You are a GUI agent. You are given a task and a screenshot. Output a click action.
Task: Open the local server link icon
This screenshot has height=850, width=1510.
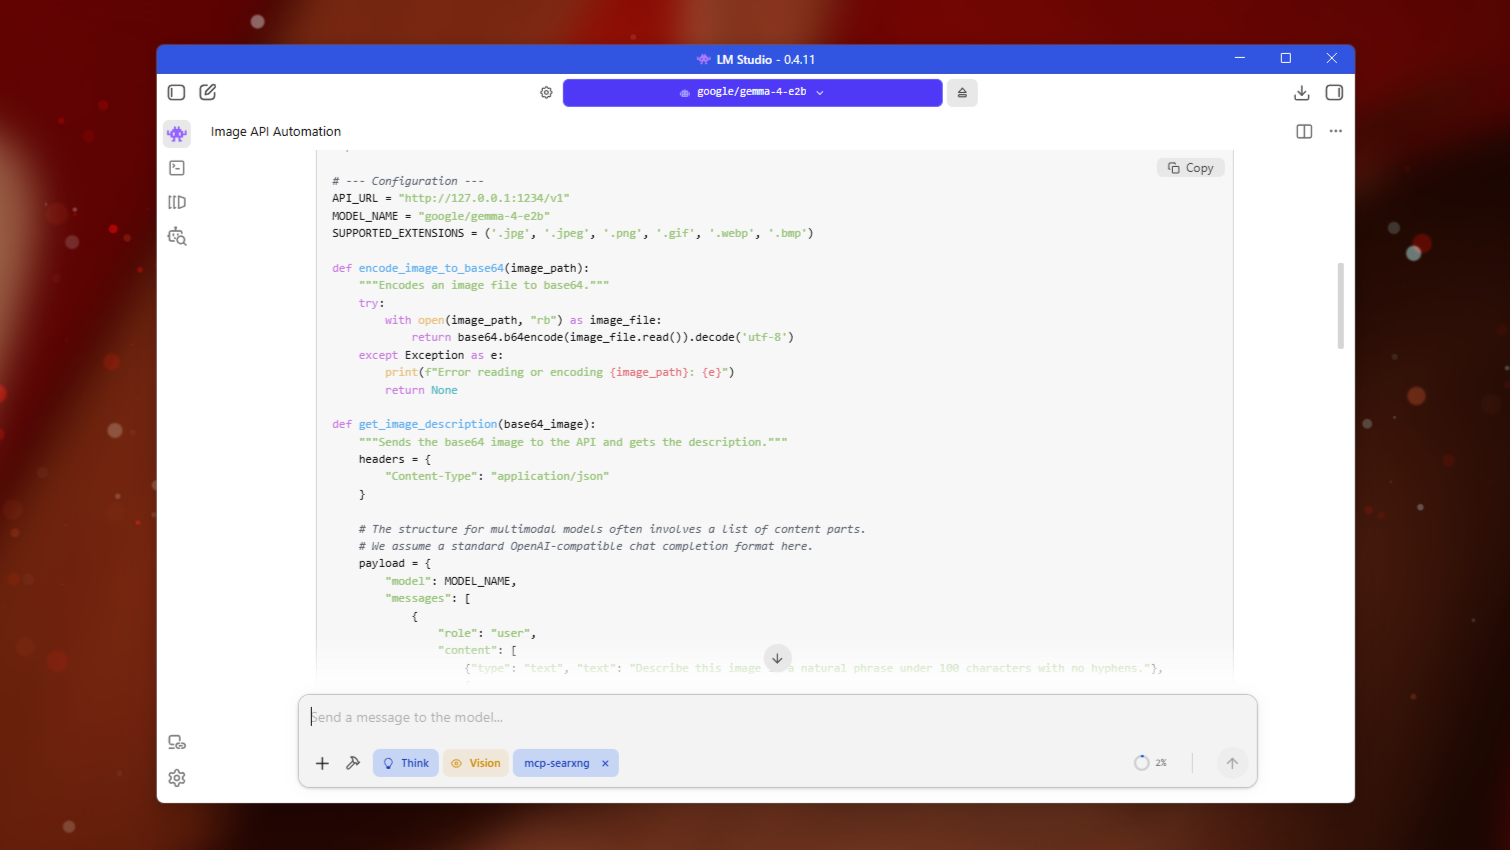[x=177, y=742]
